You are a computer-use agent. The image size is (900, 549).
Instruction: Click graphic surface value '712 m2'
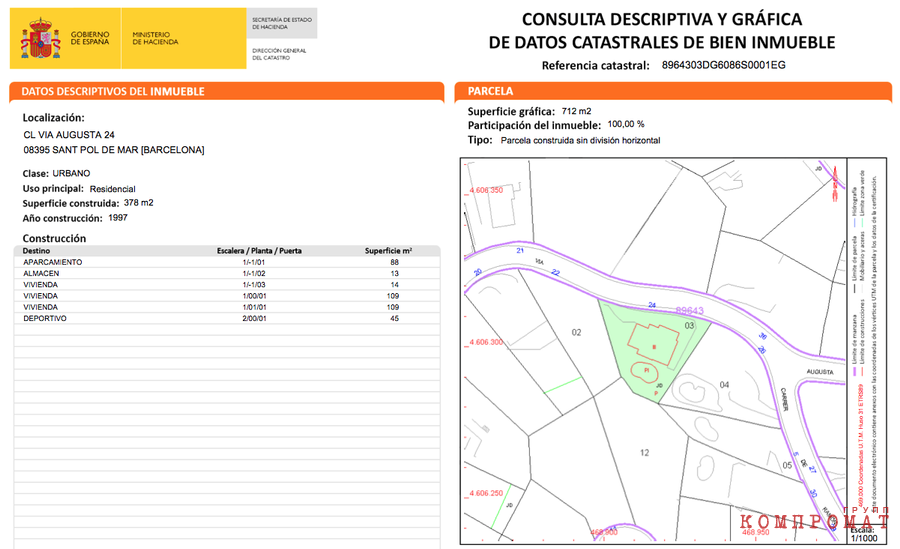coord(576,111)
